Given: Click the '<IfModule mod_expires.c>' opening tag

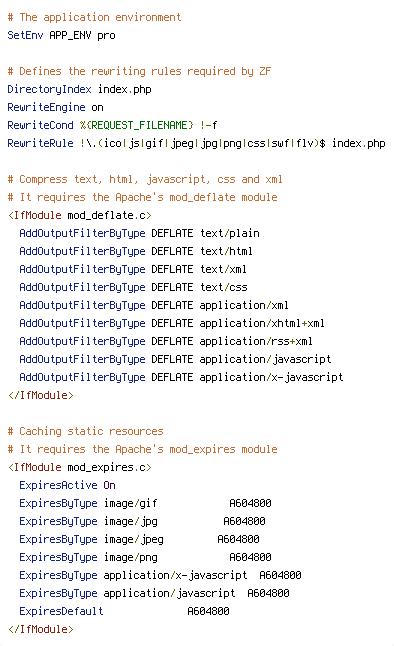Looking at the screenshot, I should 80,467.
